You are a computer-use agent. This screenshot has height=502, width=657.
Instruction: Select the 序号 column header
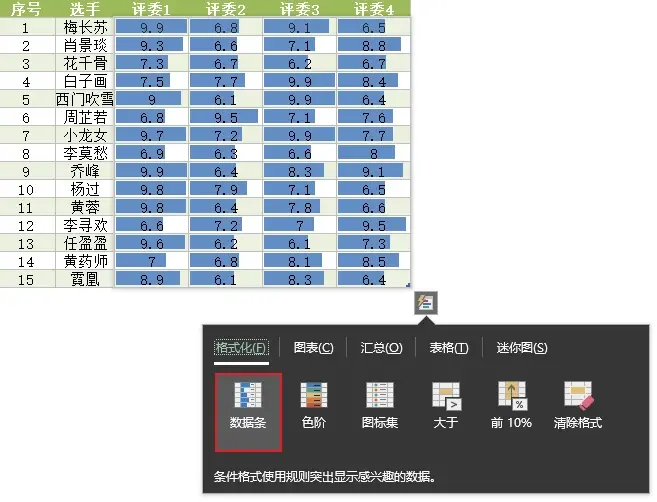click(x=27, y=8)
